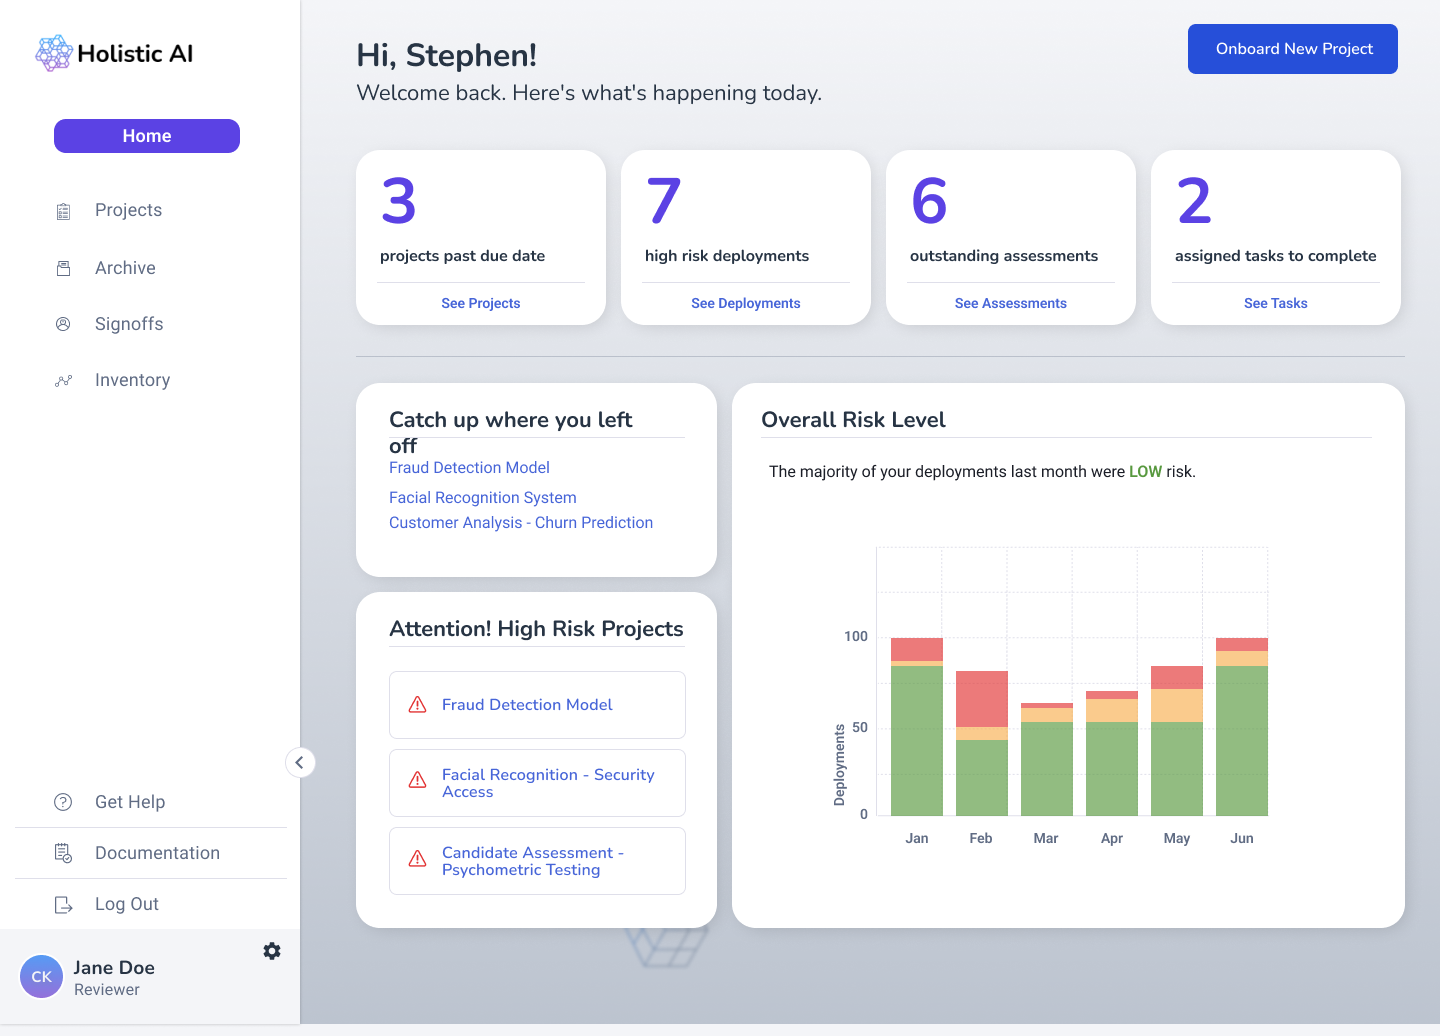Click the Get Help question mark icon

click(63, 802)
